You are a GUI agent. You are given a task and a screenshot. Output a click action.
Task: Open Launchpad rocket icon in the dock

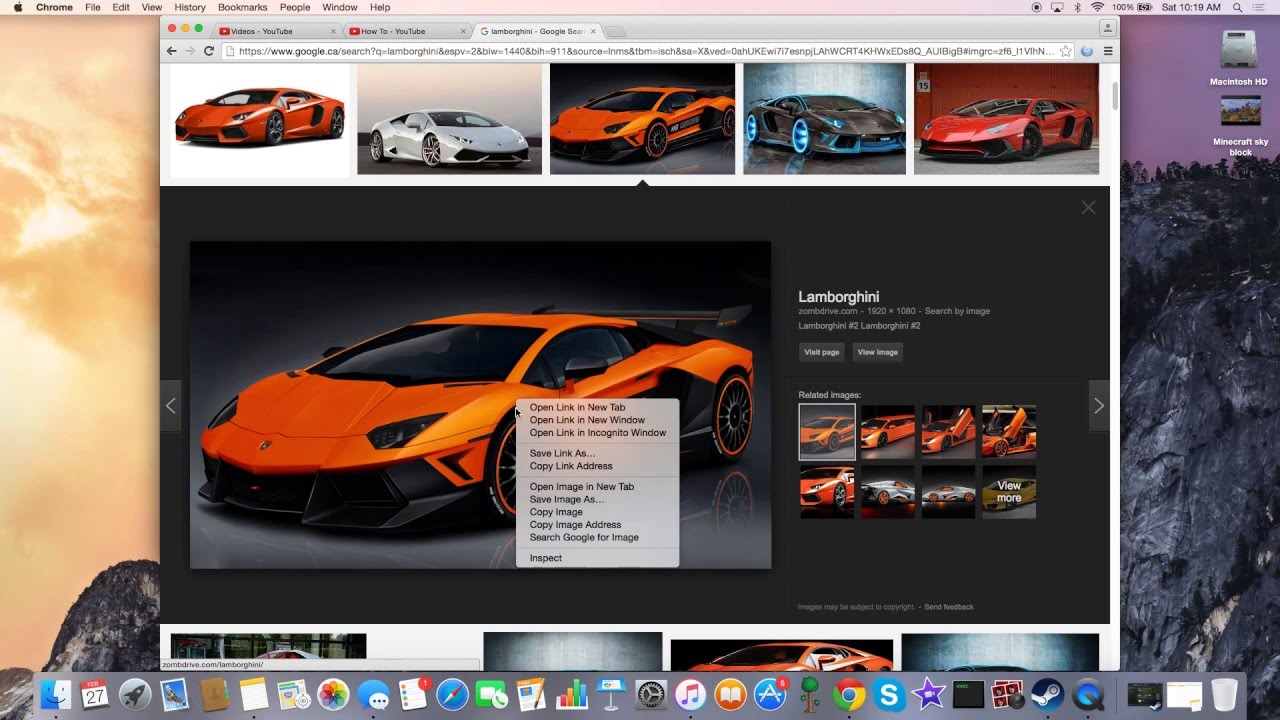(134, 693)
